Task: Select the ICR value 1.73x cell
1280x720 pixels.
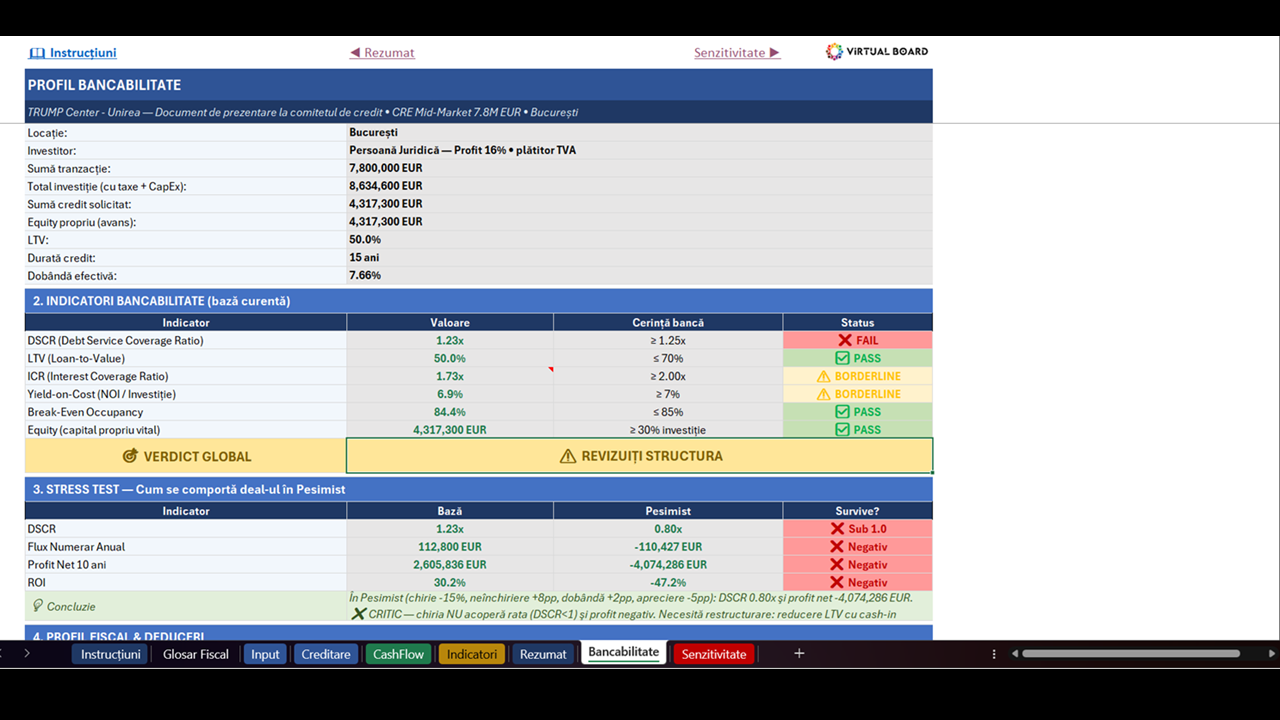Action: coord(450,377)
